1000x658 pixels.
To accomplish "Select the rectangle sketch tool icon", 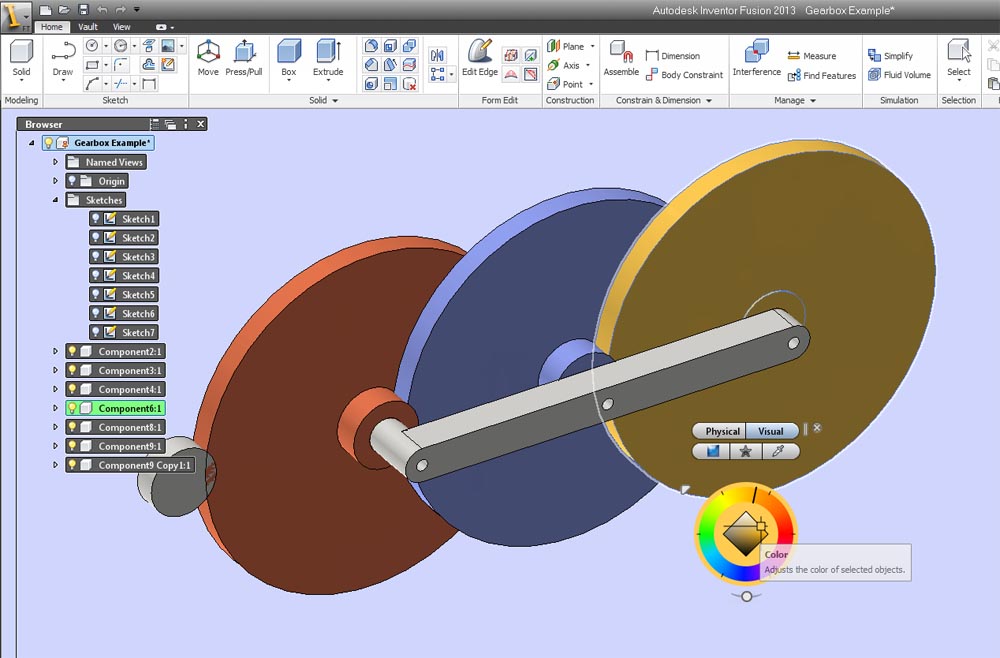I will [x=92, y=65].
